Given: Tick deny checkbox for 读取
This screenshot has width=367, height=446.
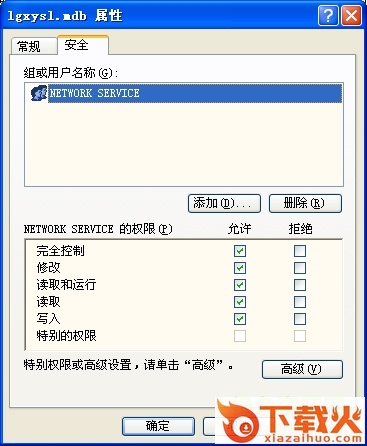Looking at the screenshot, I should (300, 302).
